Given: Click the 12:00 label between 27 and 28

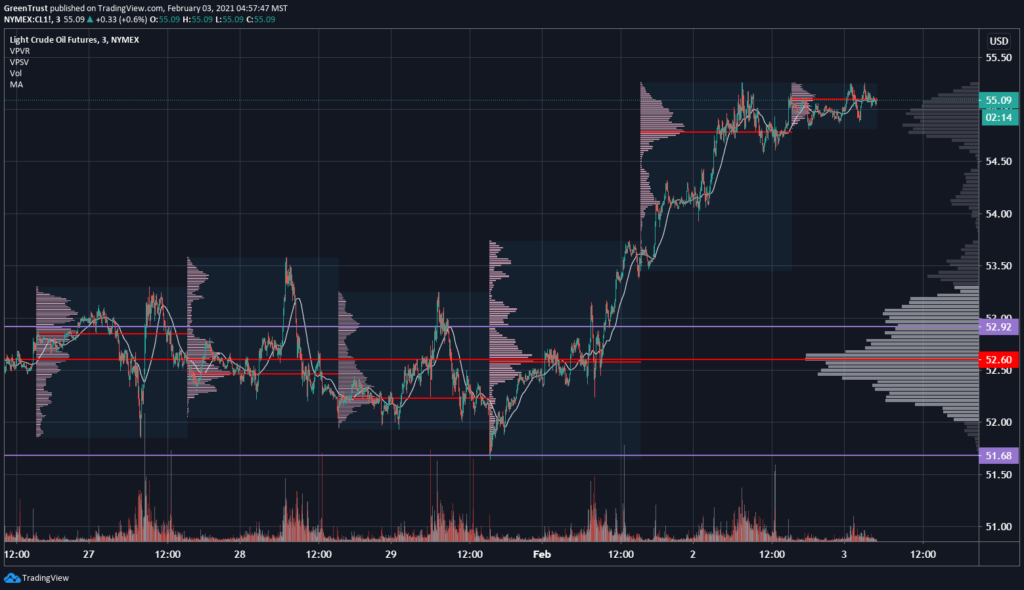Looking at the screenshot, I should pyautogui.click(x=168, y=554).
